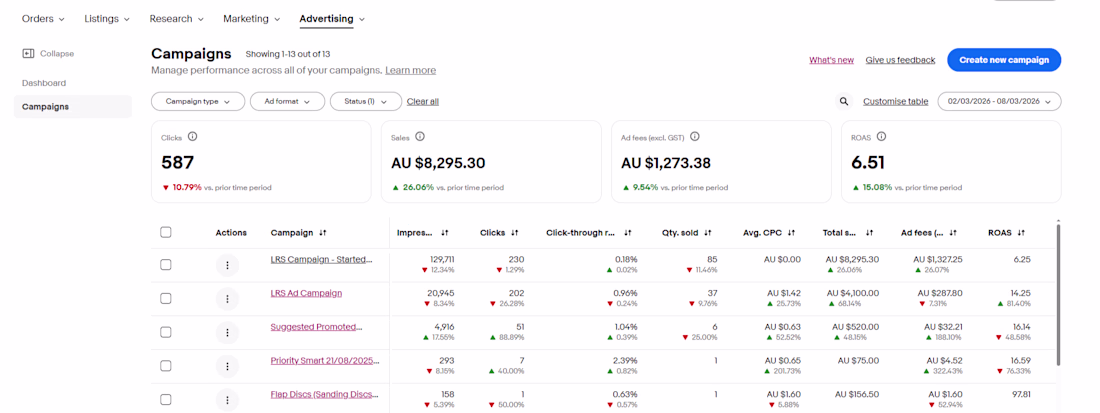
Task: Click the search magnifier icon
Action: (x=845, y=101)
